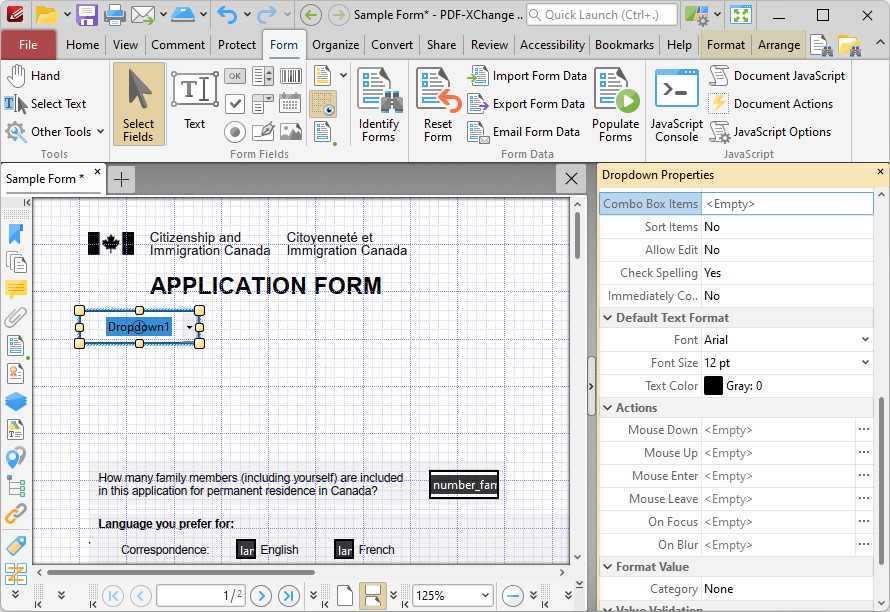The height and width of the screenshot is (612, 890).
Task: Open the Category dropdown showing None
Action: click(787, 589)
